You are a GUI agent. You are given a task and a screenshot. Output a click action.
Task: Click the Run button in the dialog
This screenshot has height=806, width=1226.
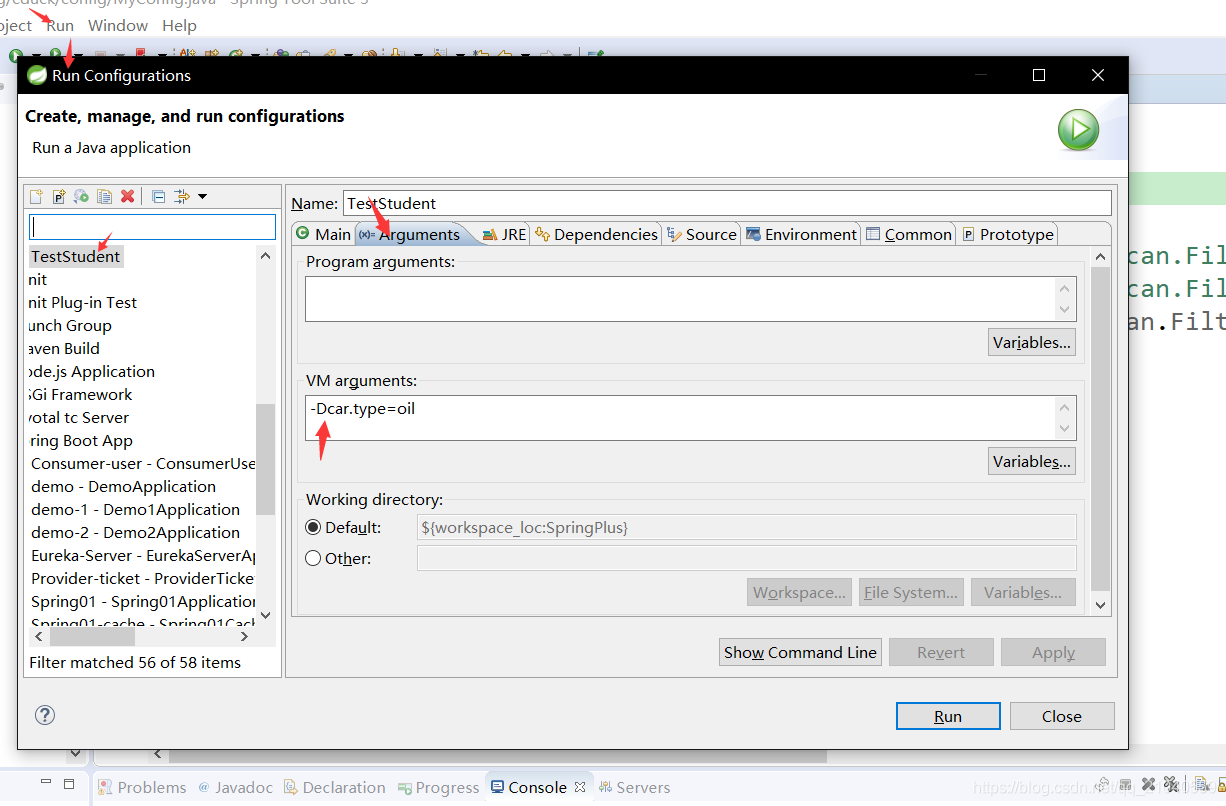(948, 716)
